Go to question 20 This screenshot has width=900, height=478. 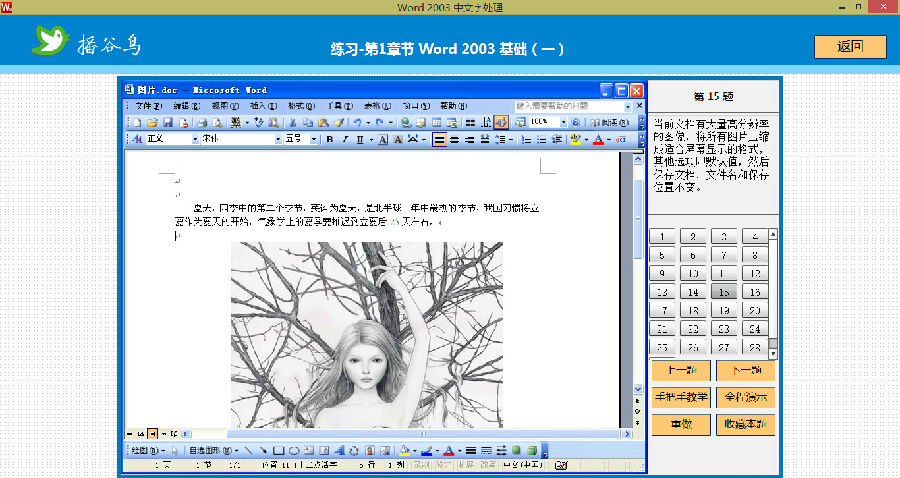coord(755,310)
